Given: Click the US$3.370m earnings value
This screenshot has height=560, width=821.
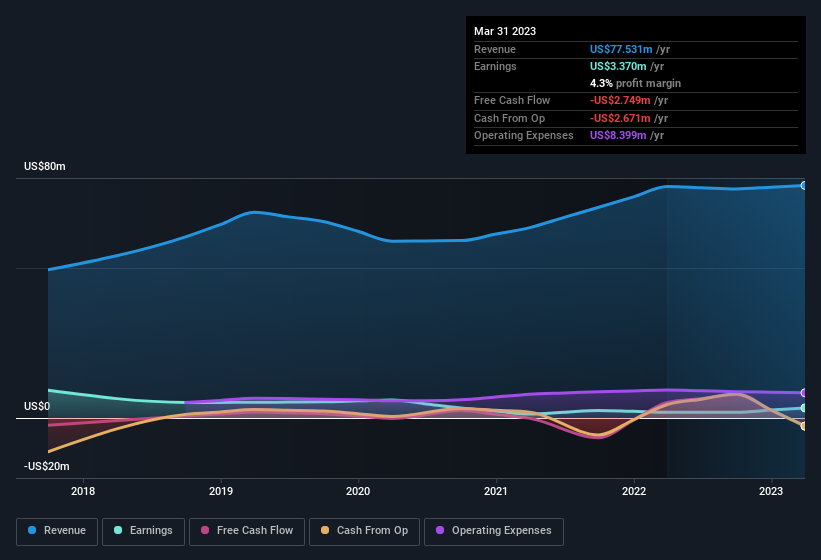Looking at the screenshot, I should [618, 66].
